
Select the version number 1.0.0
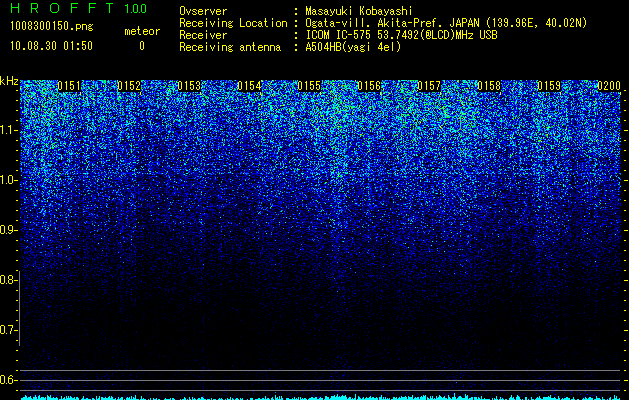(x=136, y=9)
